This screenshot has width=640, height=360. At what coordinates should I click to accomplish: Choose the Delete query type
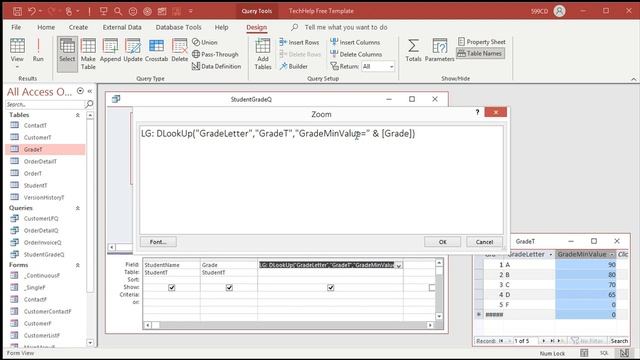[180, 50]
